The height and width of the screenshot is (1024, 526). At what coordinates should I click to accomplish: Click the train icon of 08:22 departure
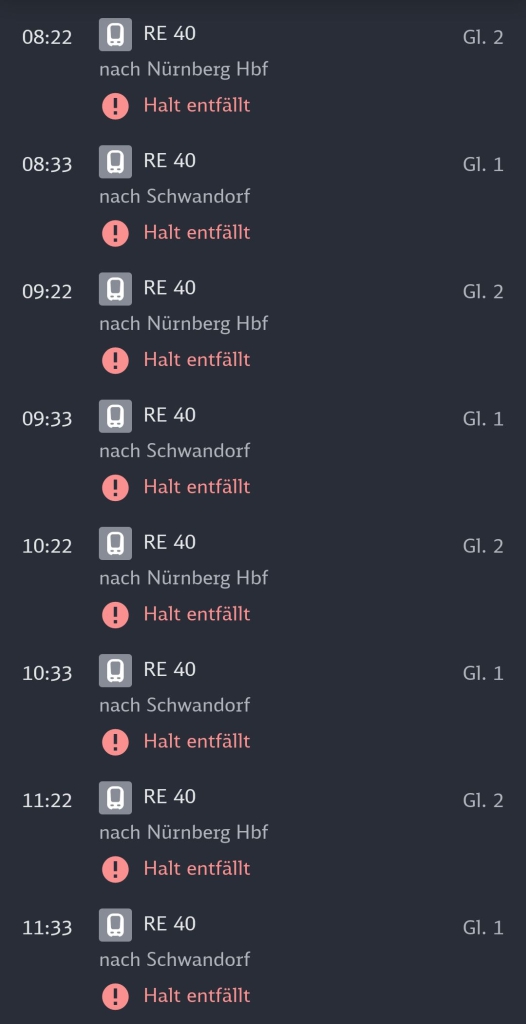click(x=115, y=35)
